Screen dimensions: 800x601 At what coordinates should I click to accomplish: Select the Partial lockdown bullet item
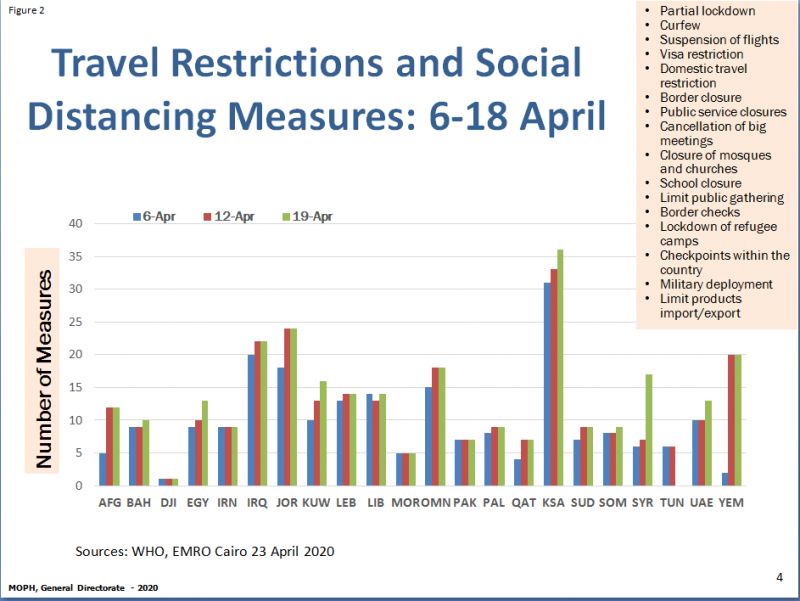(x=707, y=11)
